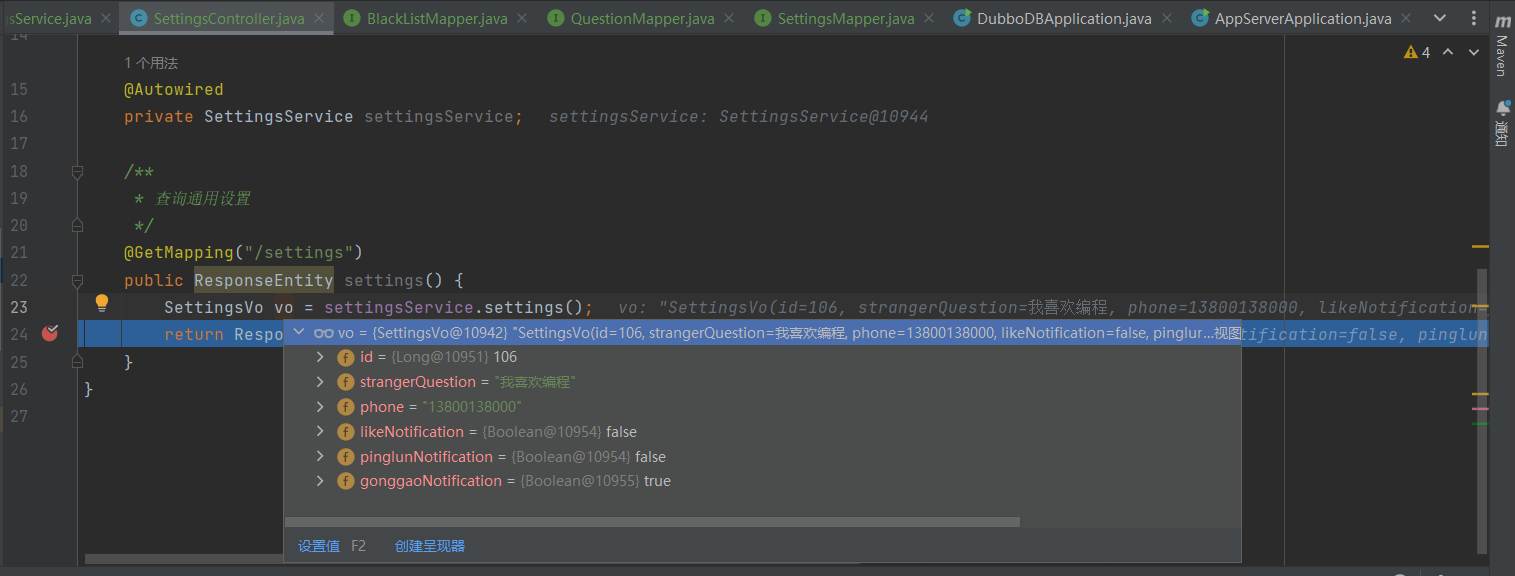Jump to the previous highlighted problem arrow
This screenshot has height=576, width=1515.
tap(1446, 52)
